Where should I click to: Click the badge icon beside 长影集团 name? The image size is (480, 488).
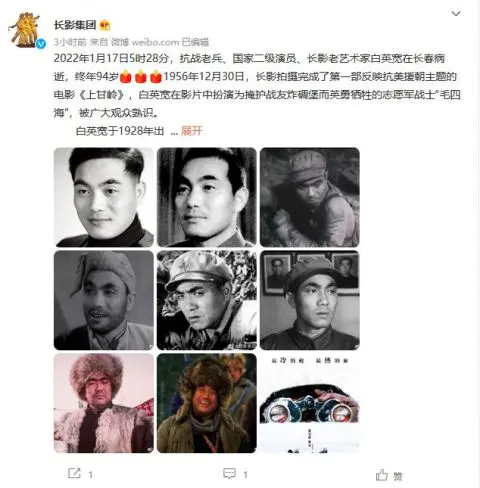[105, 25]
